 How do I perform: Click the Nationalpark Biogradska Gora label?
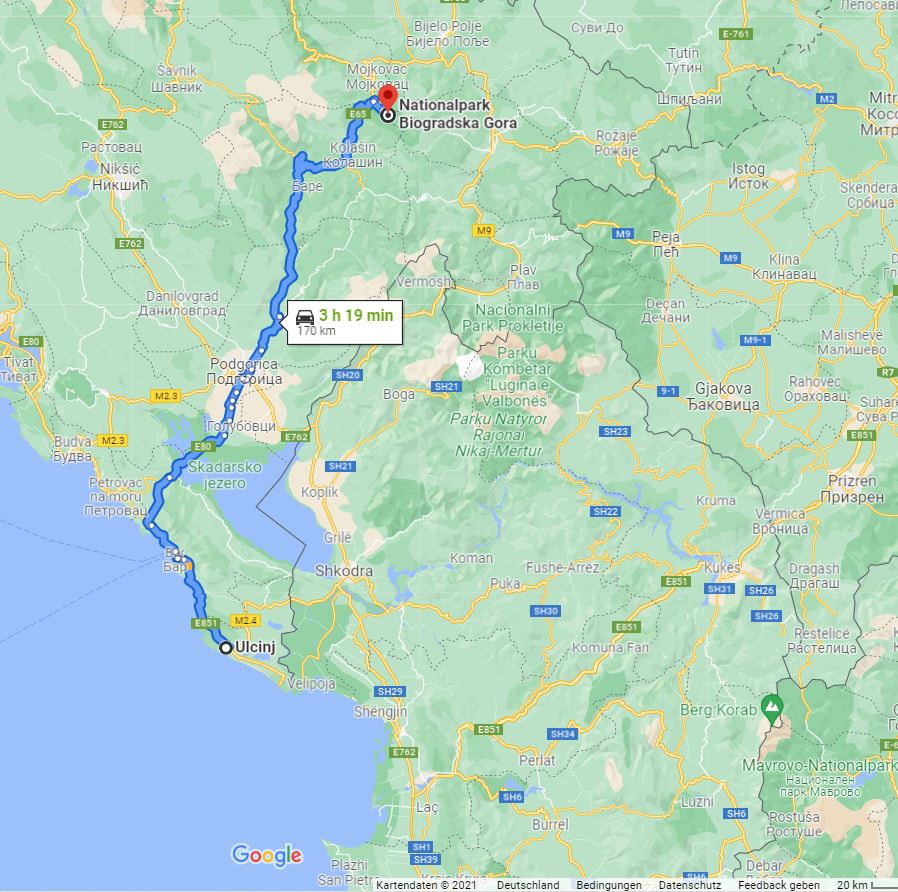point(458,113)
